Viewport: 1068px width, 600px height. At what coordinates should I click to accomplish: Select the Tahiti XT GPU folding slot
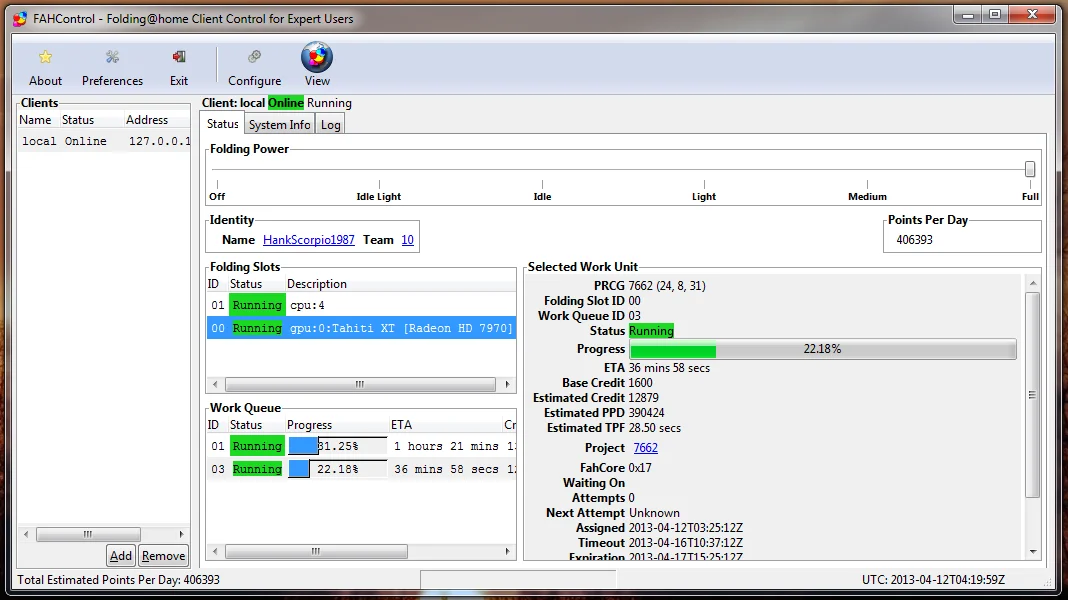[x=361, y=328]
